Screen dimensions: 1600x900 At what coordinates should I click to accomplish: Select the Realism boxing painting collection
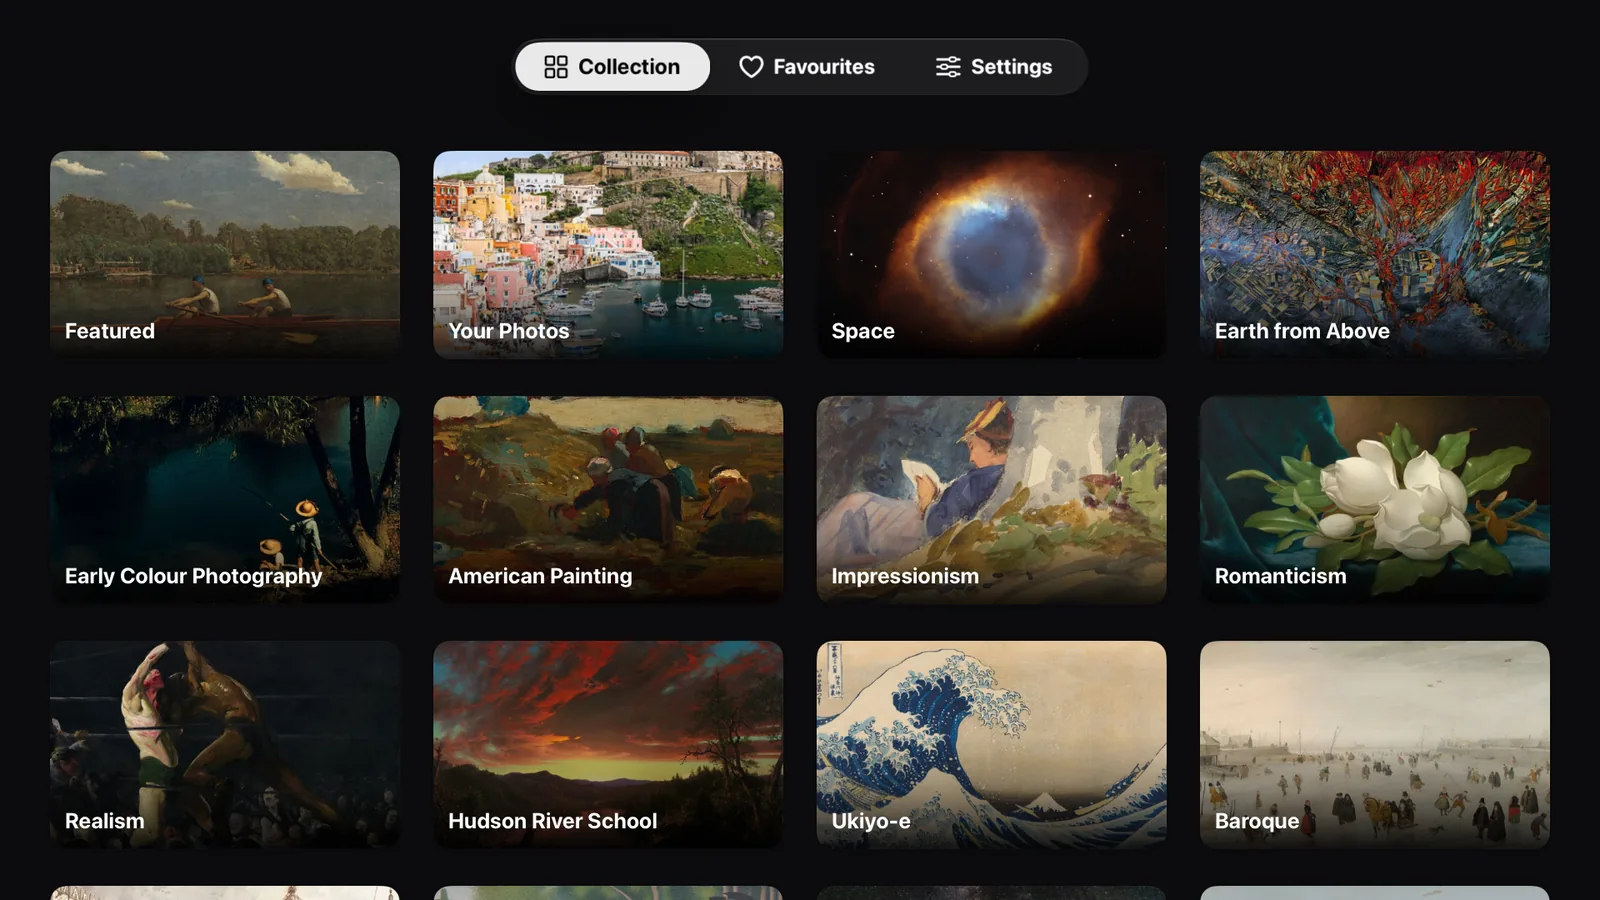tap(225, 745)
